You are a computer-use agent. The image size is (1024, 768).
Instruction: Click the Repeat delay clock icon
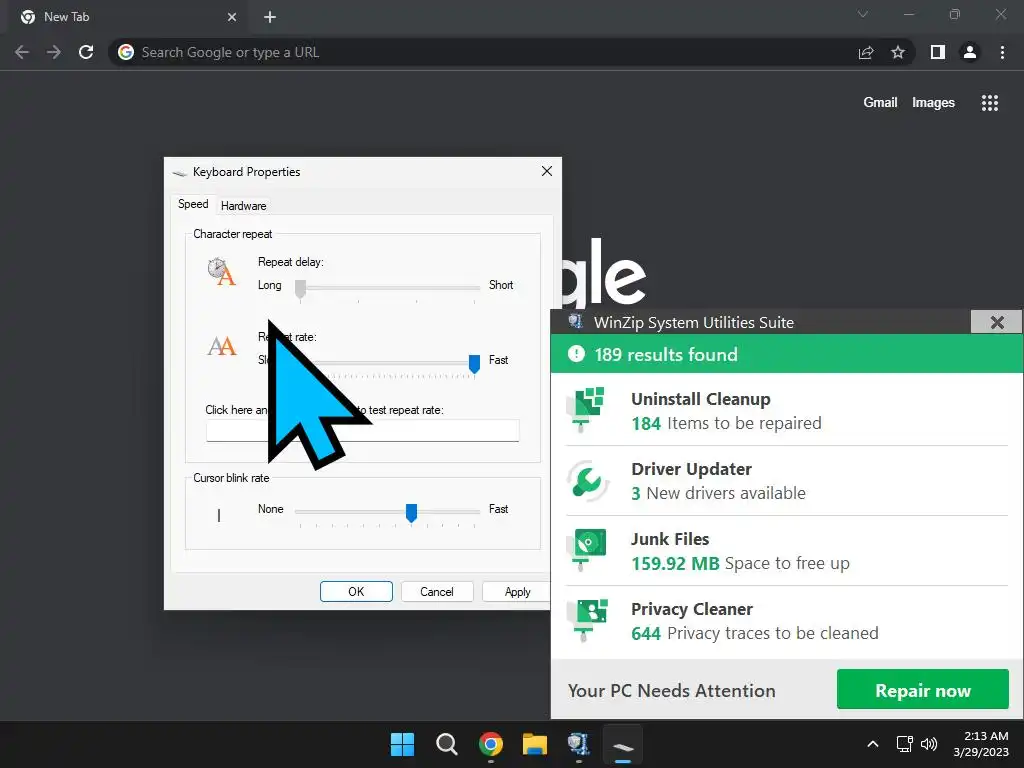pyautogui.click(x=221, y=272)
